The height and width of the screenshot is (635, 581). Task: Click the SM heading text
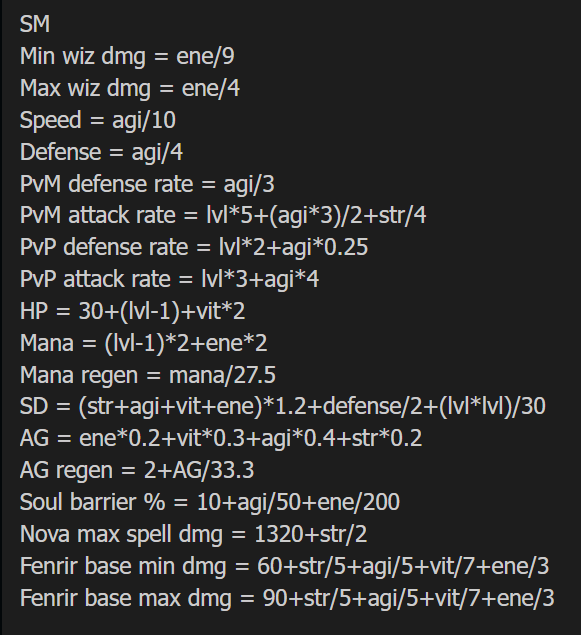[x=35, y=24]
